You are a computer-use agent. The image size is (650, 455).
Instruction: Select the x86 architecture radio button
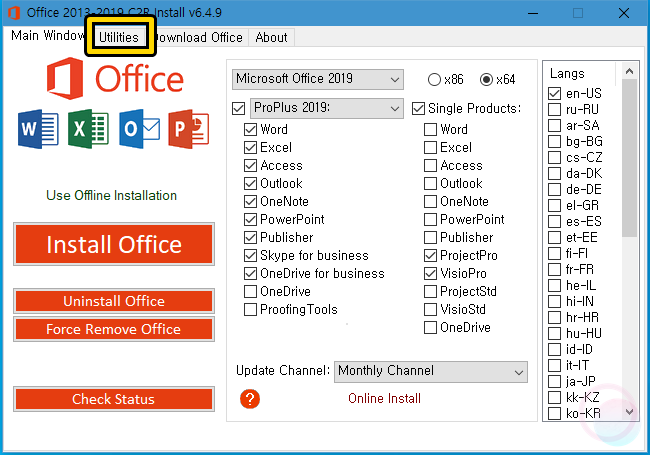point(434,79)
